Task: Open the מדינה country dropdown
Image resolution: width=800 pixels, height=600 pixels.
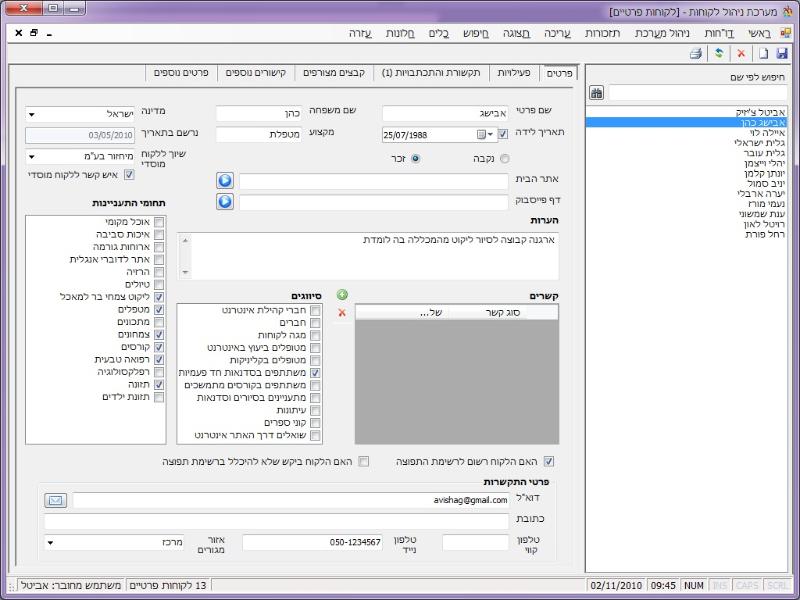Action: 32,114
